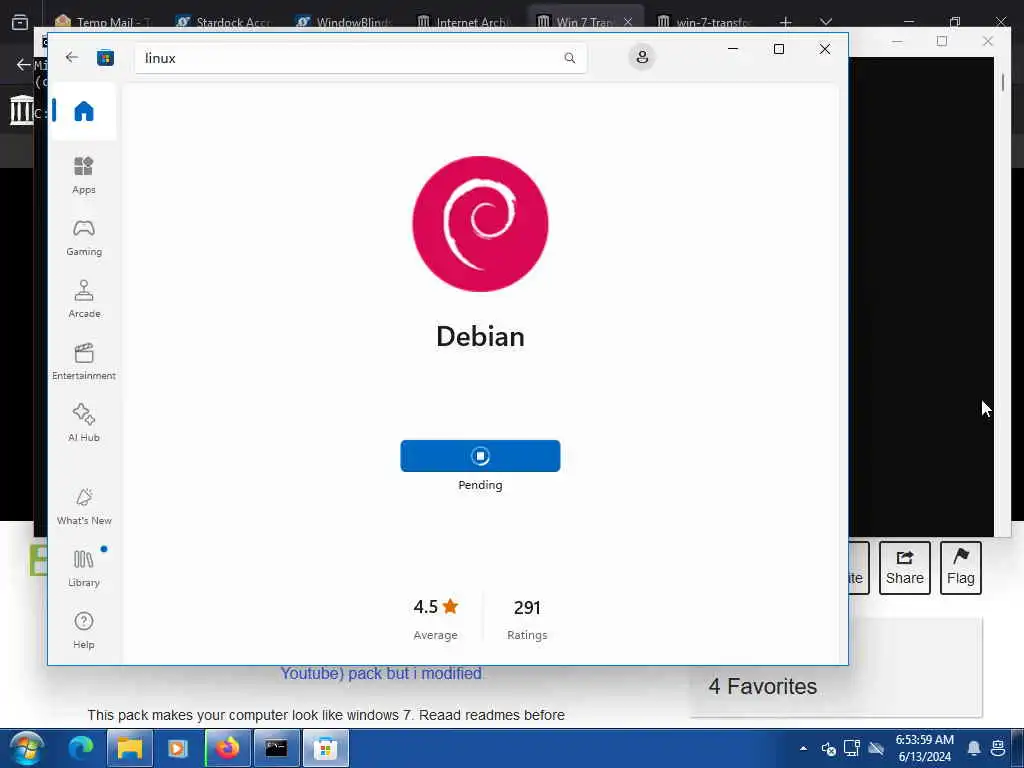Click the linux search field
Image resolution: width=1024 pixels, height=768 pixels.
coord(360,58)
